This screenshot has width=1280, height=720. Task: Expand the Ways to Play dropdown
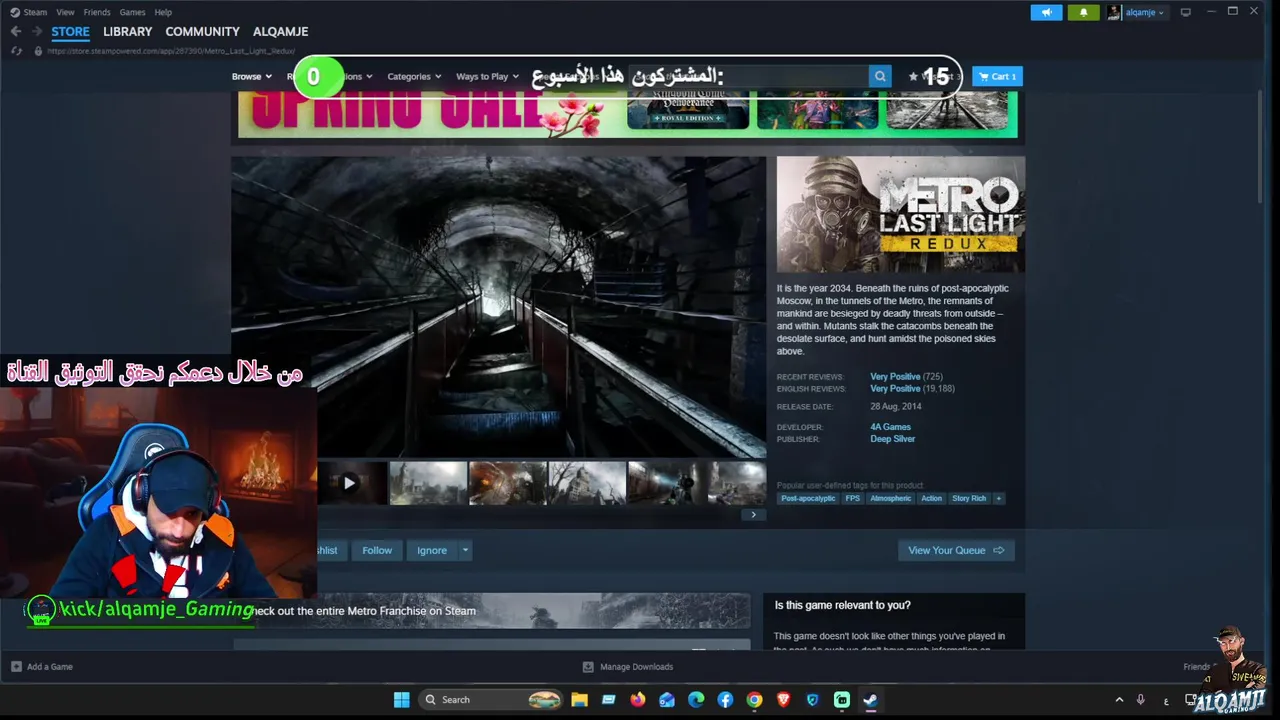point(487,76)
